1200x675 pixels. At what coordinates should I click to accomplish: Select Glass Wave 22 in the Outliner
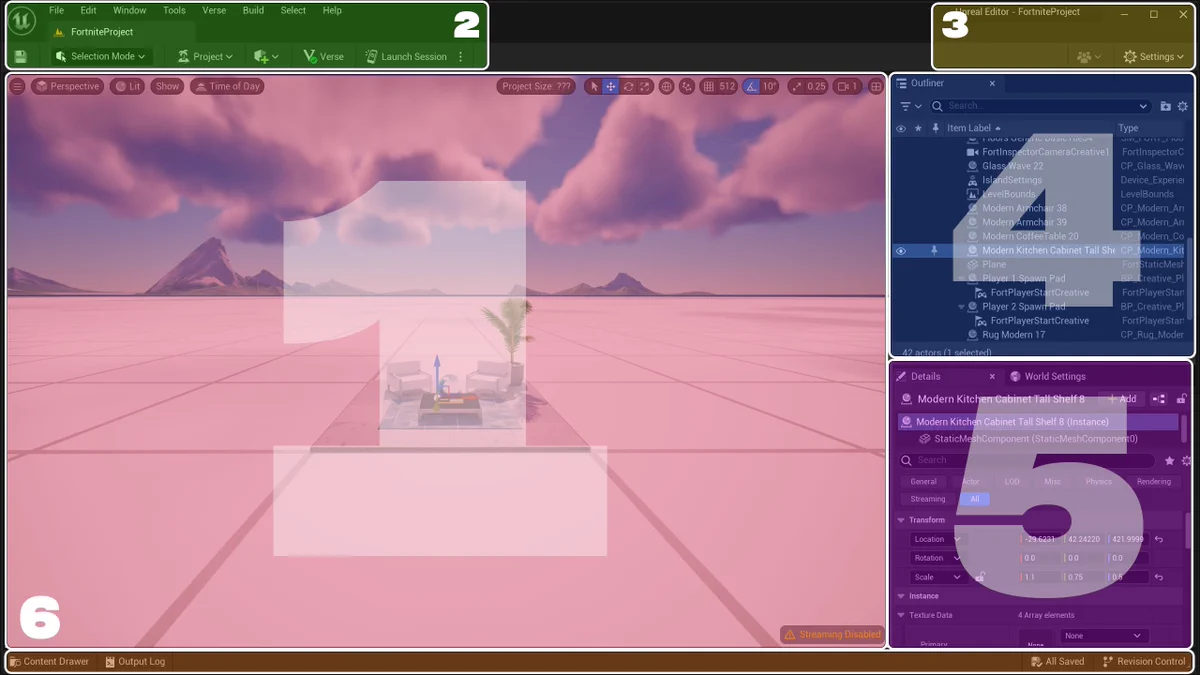[1012, 166]
